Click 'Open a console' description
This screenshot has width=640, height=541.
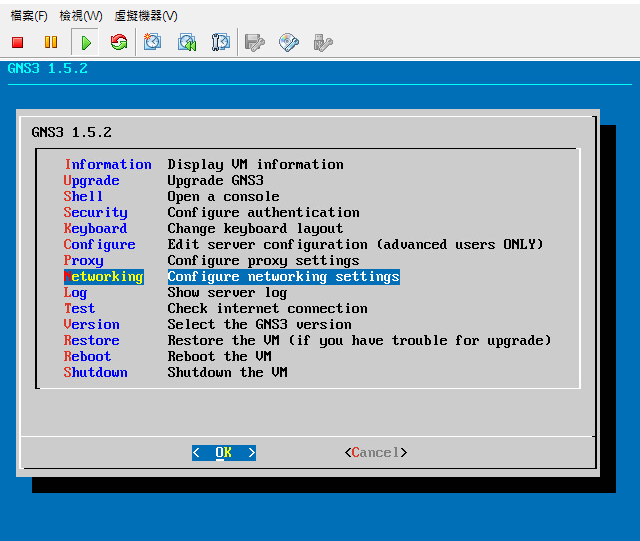click(223, 196)
